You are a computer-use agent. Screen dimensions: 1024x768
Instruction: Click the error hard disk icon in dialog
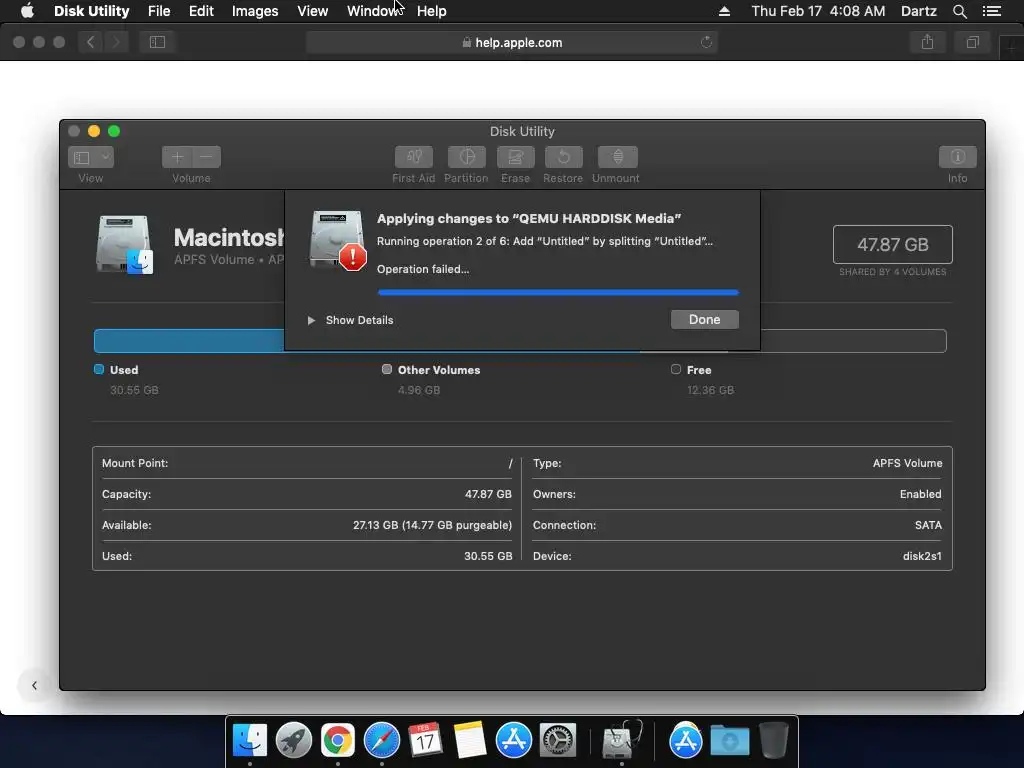(337, 240)
